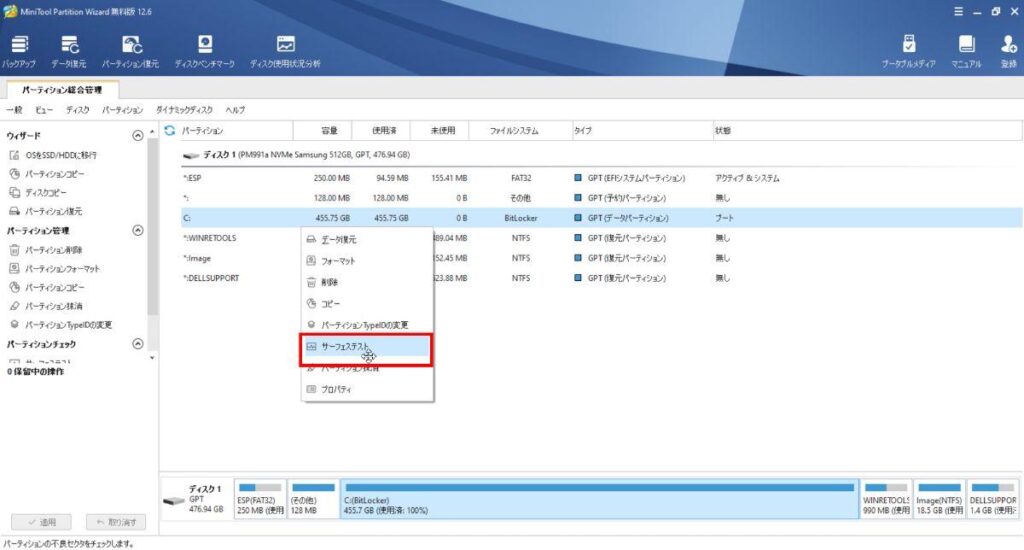Screen dimensions: 1024x550
Task: Start パーティション復元 wizard in sidebar
Action: pos(46,211)
